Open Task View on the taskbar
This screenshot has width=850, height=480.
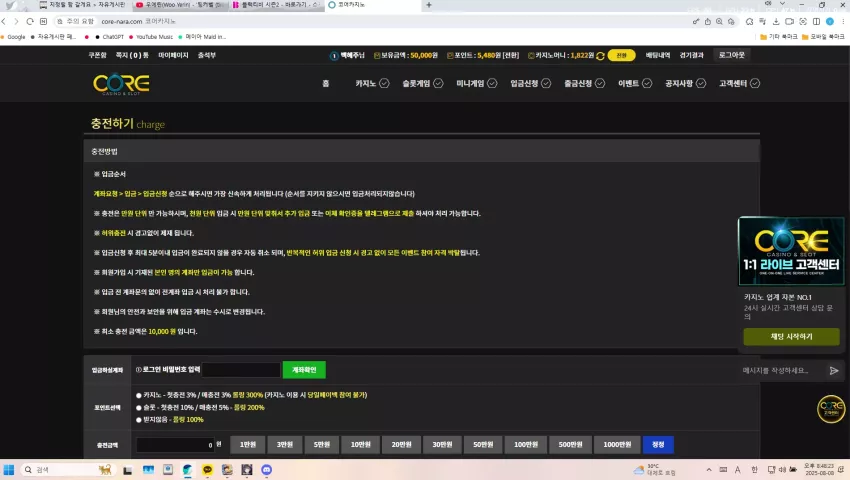128,470
